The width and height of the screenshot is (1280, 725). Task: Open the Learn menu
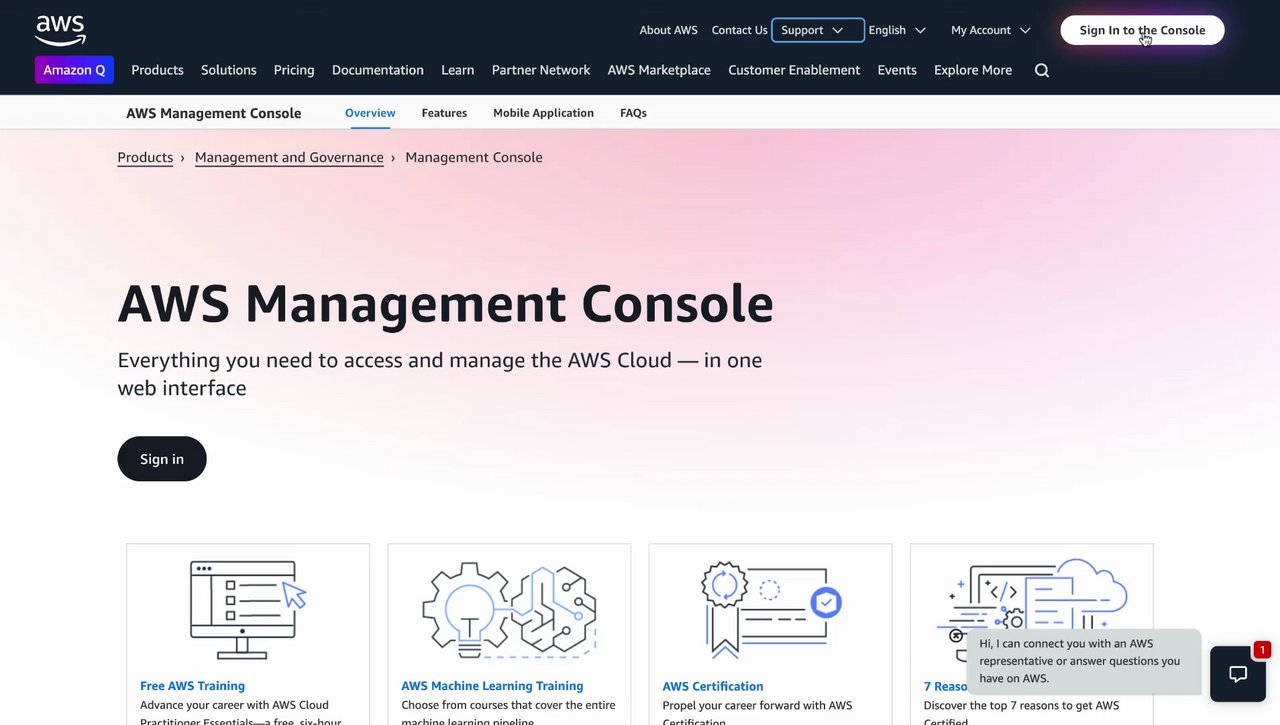(x=458, y=70)
